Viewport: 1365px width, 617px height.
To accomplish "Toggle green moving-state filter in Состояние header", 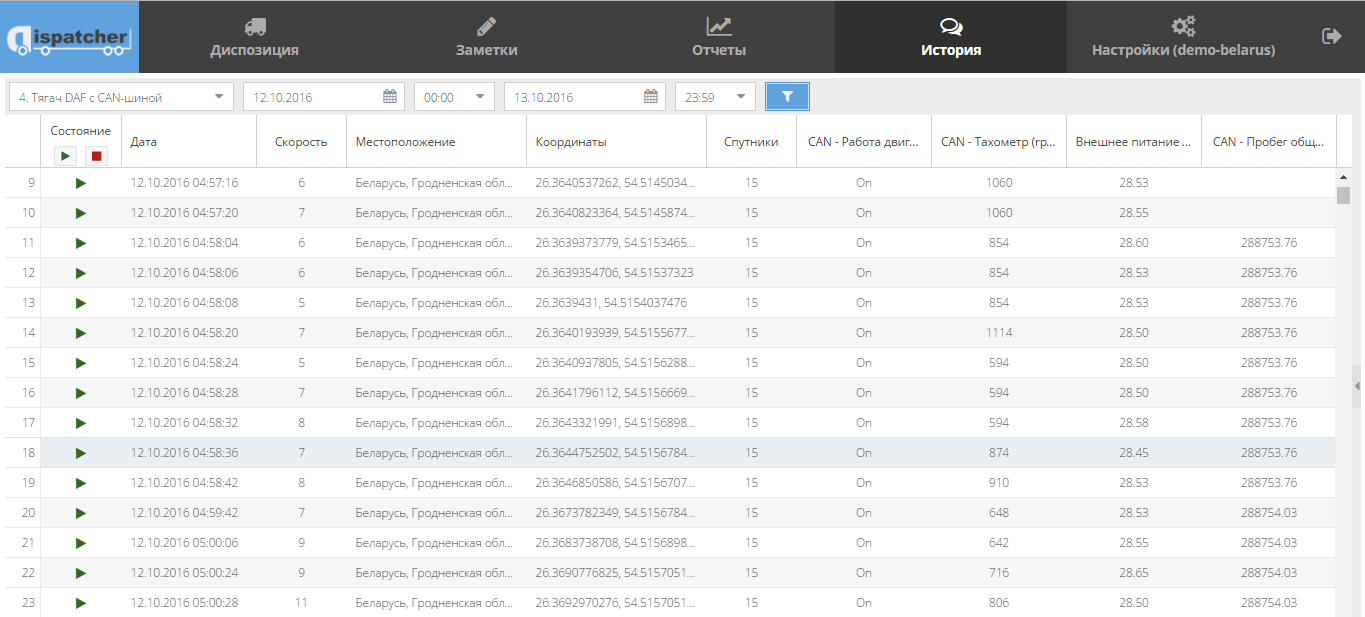I will point(66,155).
